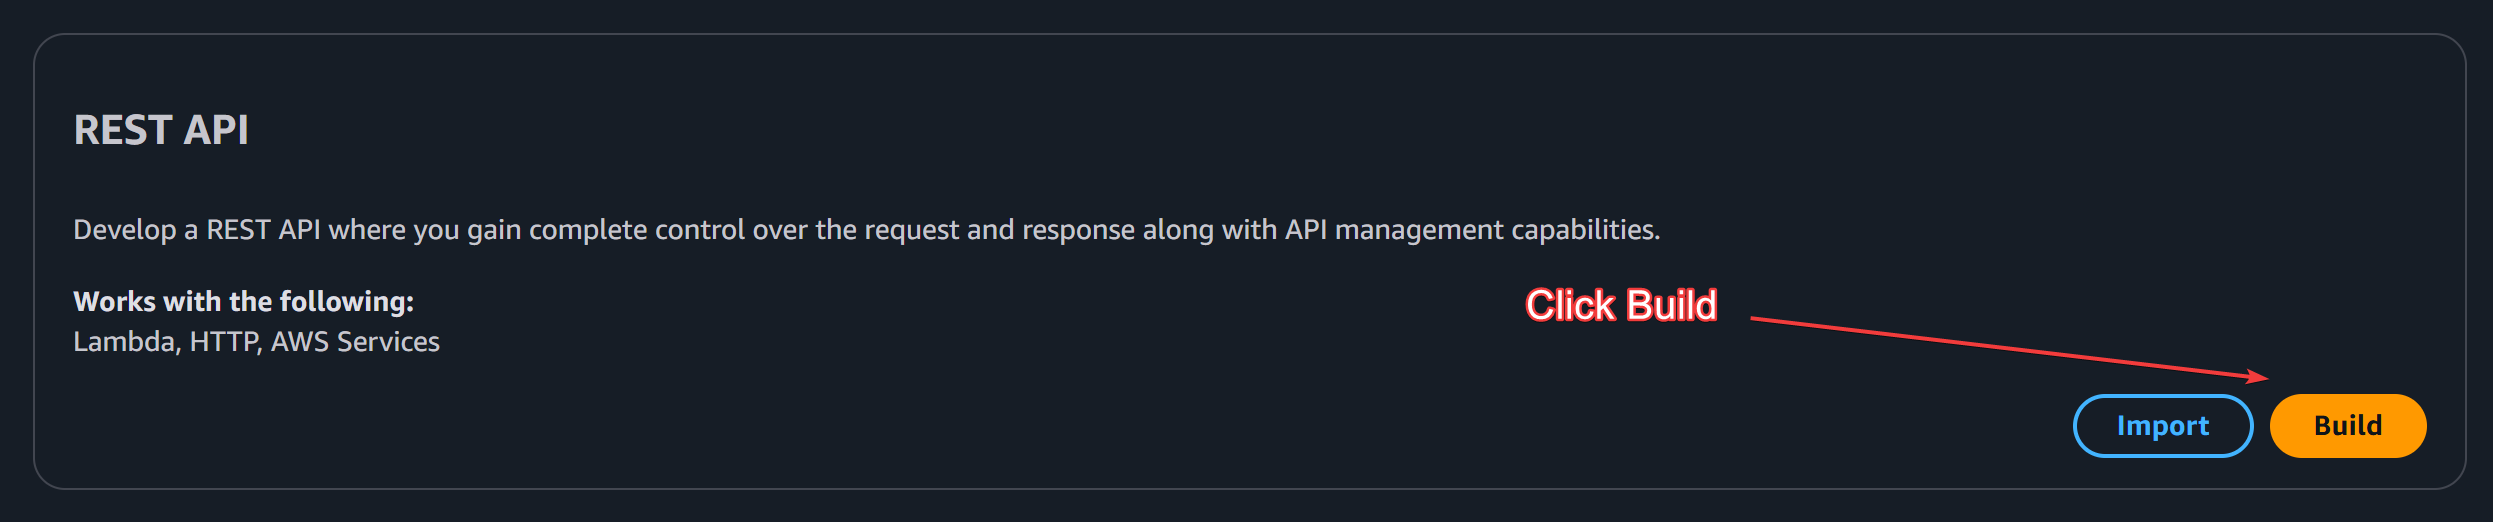
Task: Click the words 'complete control' in description
Action: [637, 230]
